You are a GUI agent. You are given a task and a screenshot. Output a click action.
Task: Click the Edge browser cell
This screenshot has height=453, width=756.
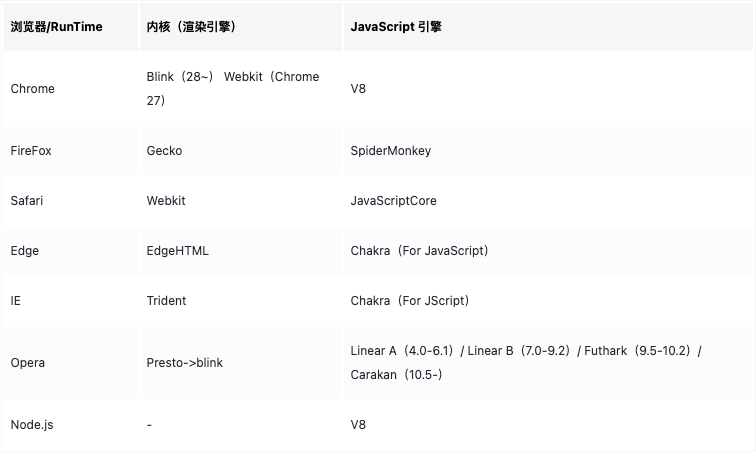pyautogui.click(x=25, y=251)
